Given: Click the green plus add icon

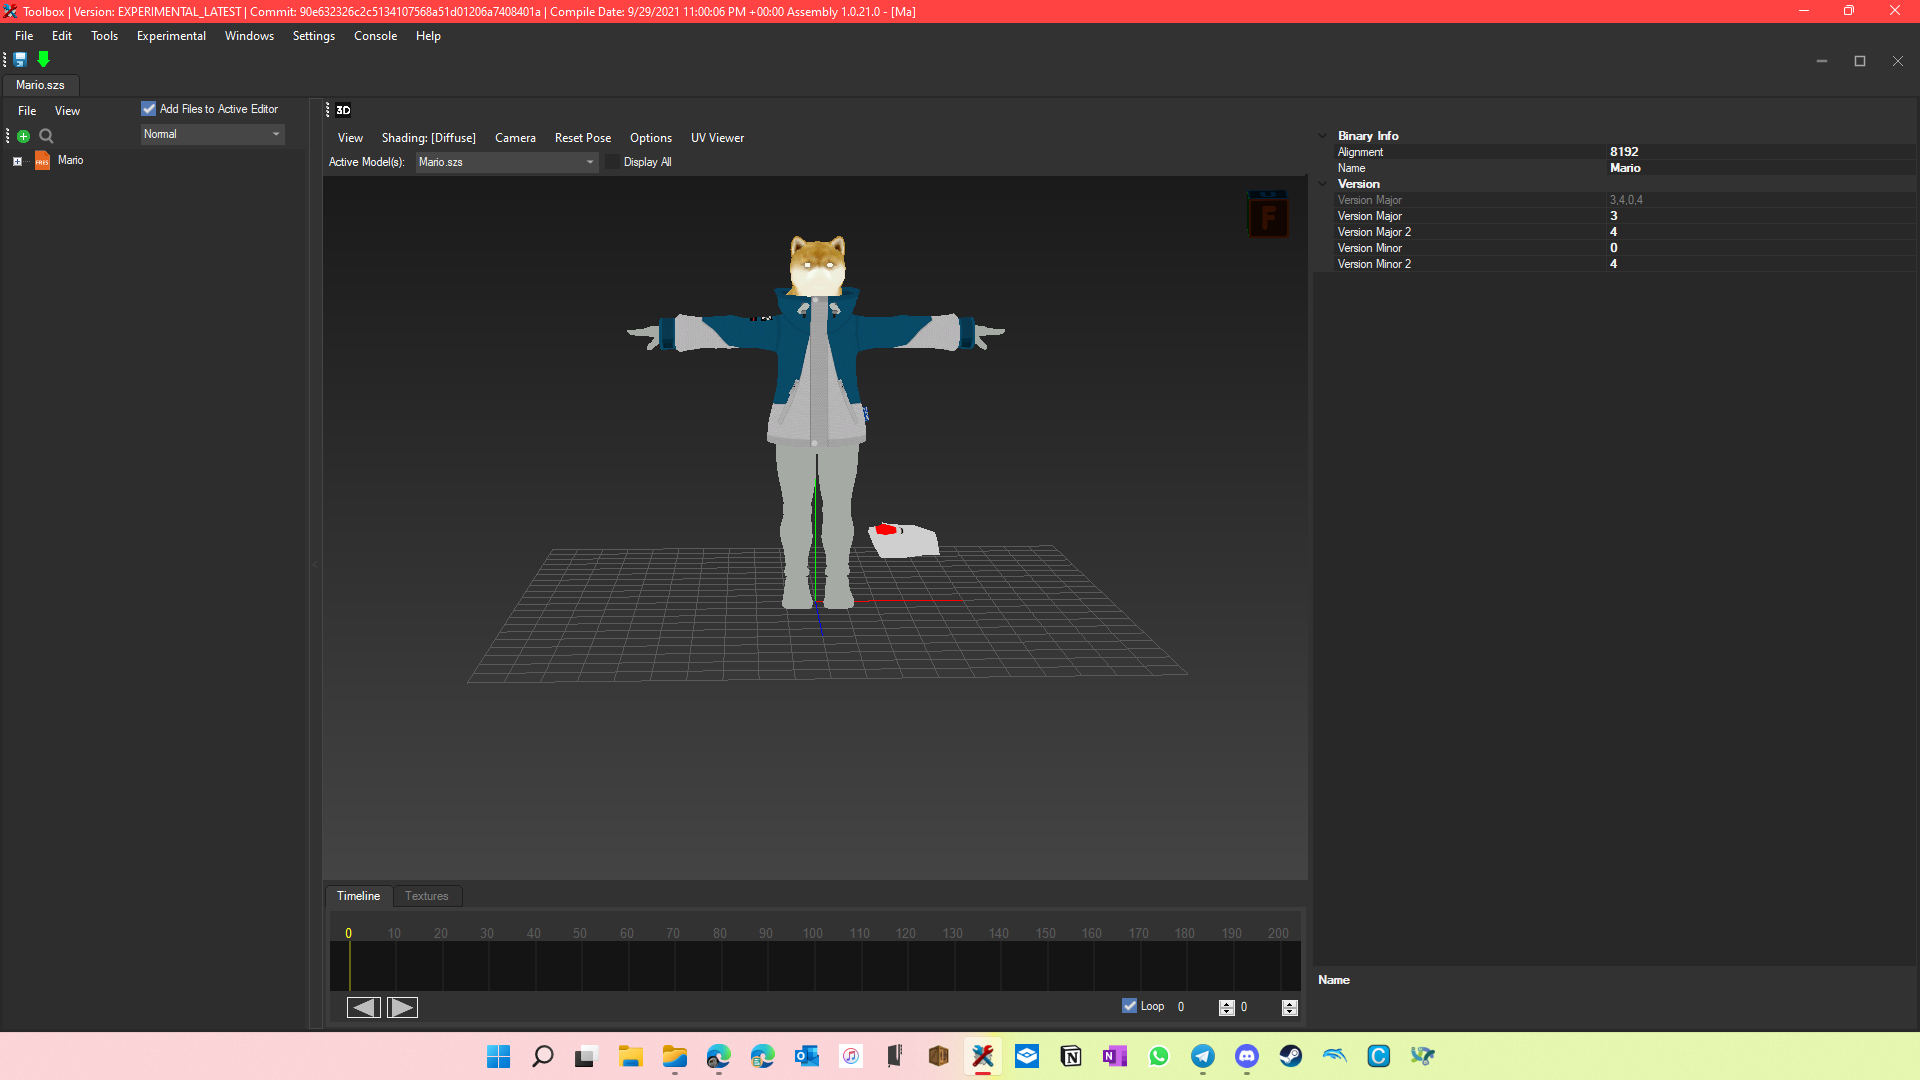Looking at the screenshot, I should tap(23, 136).
